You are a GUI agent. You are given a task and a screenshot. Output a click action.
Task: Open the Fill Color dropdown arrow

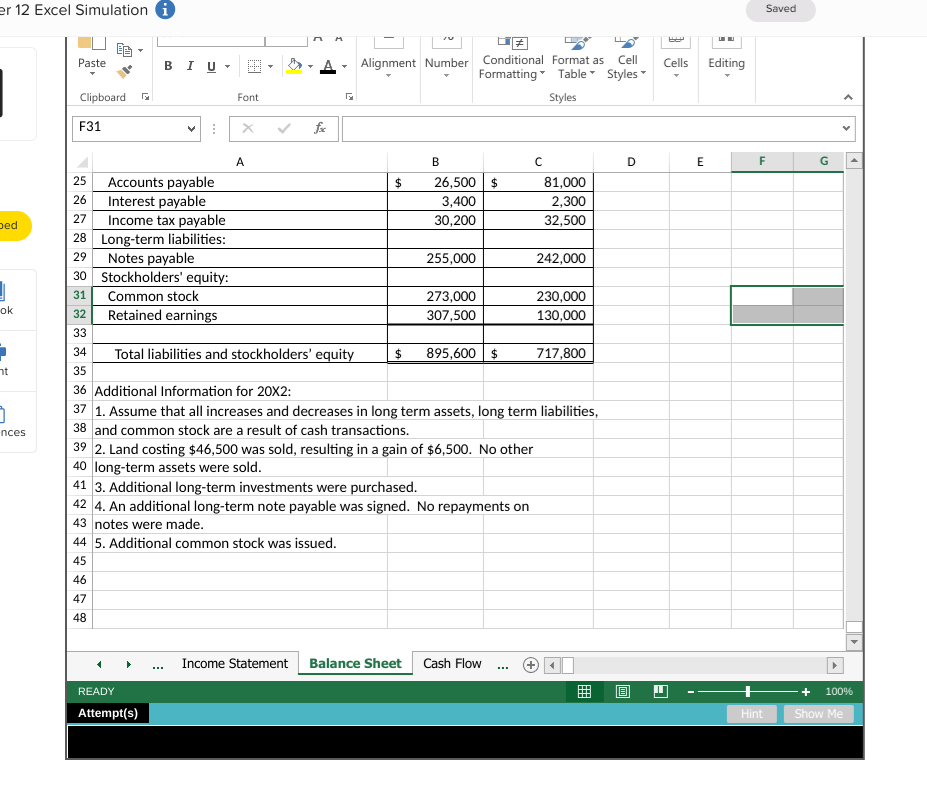(x=311, y=65)
